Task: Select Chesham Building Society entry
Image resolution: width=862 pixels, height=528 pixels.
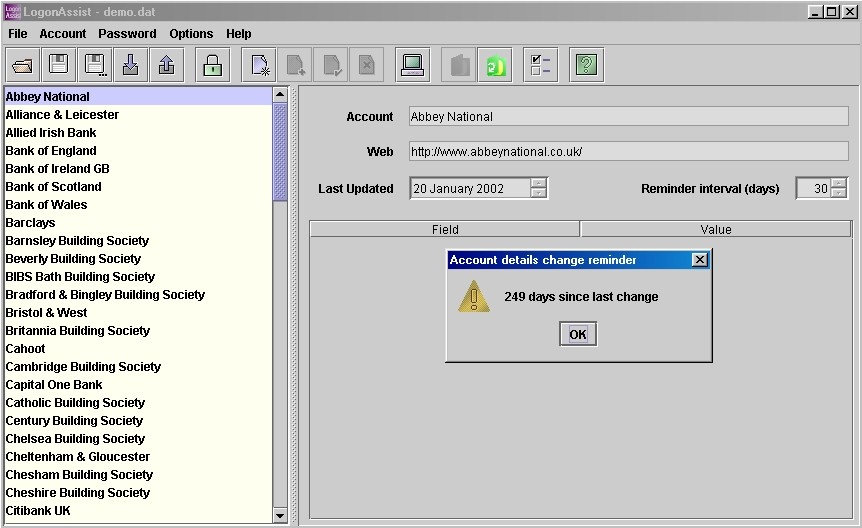Action: (139, 475)
